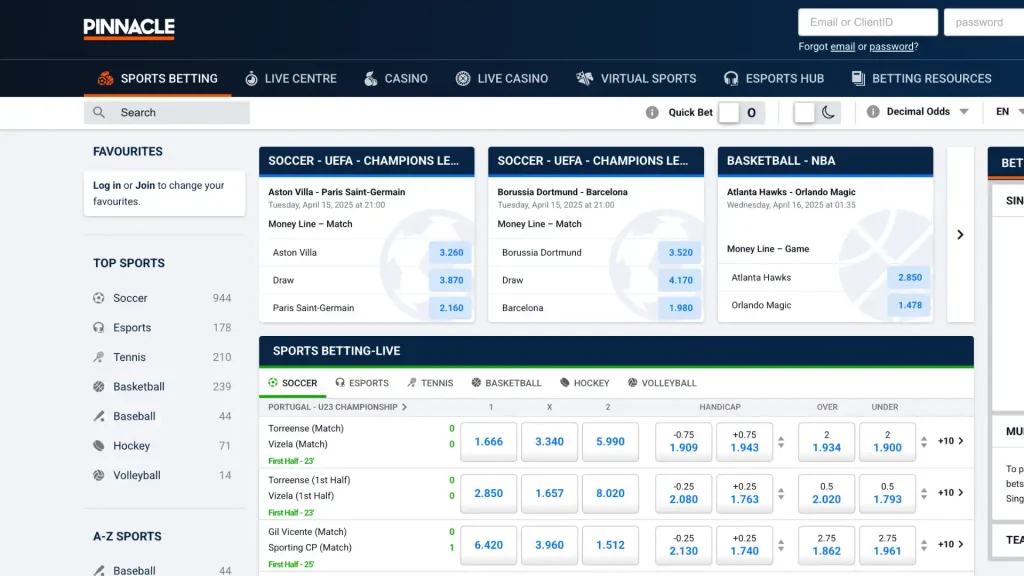This screenshot has width=1024, height=576.
Task: Switch to the Live Casino section
Action: tap(502, 78)
